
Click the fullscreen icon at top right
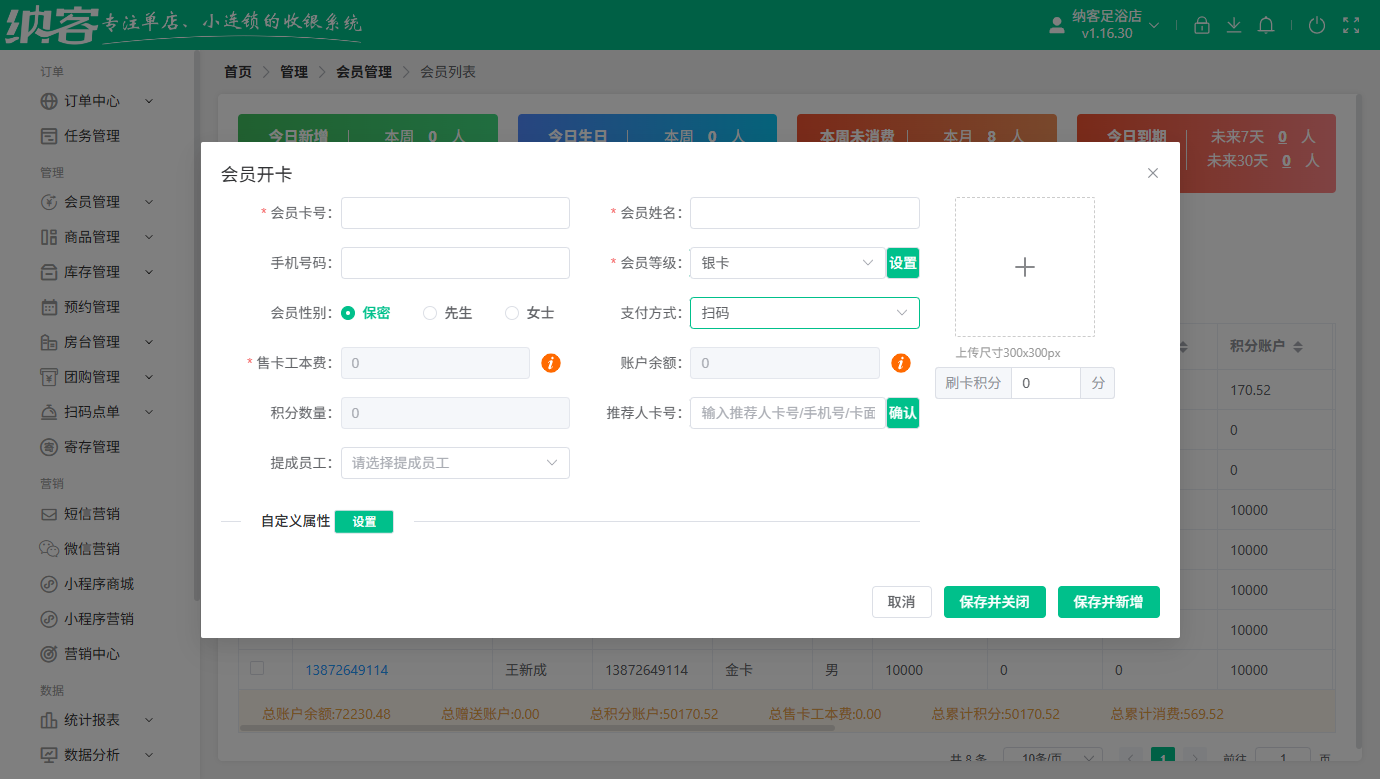coord(1351,25)
